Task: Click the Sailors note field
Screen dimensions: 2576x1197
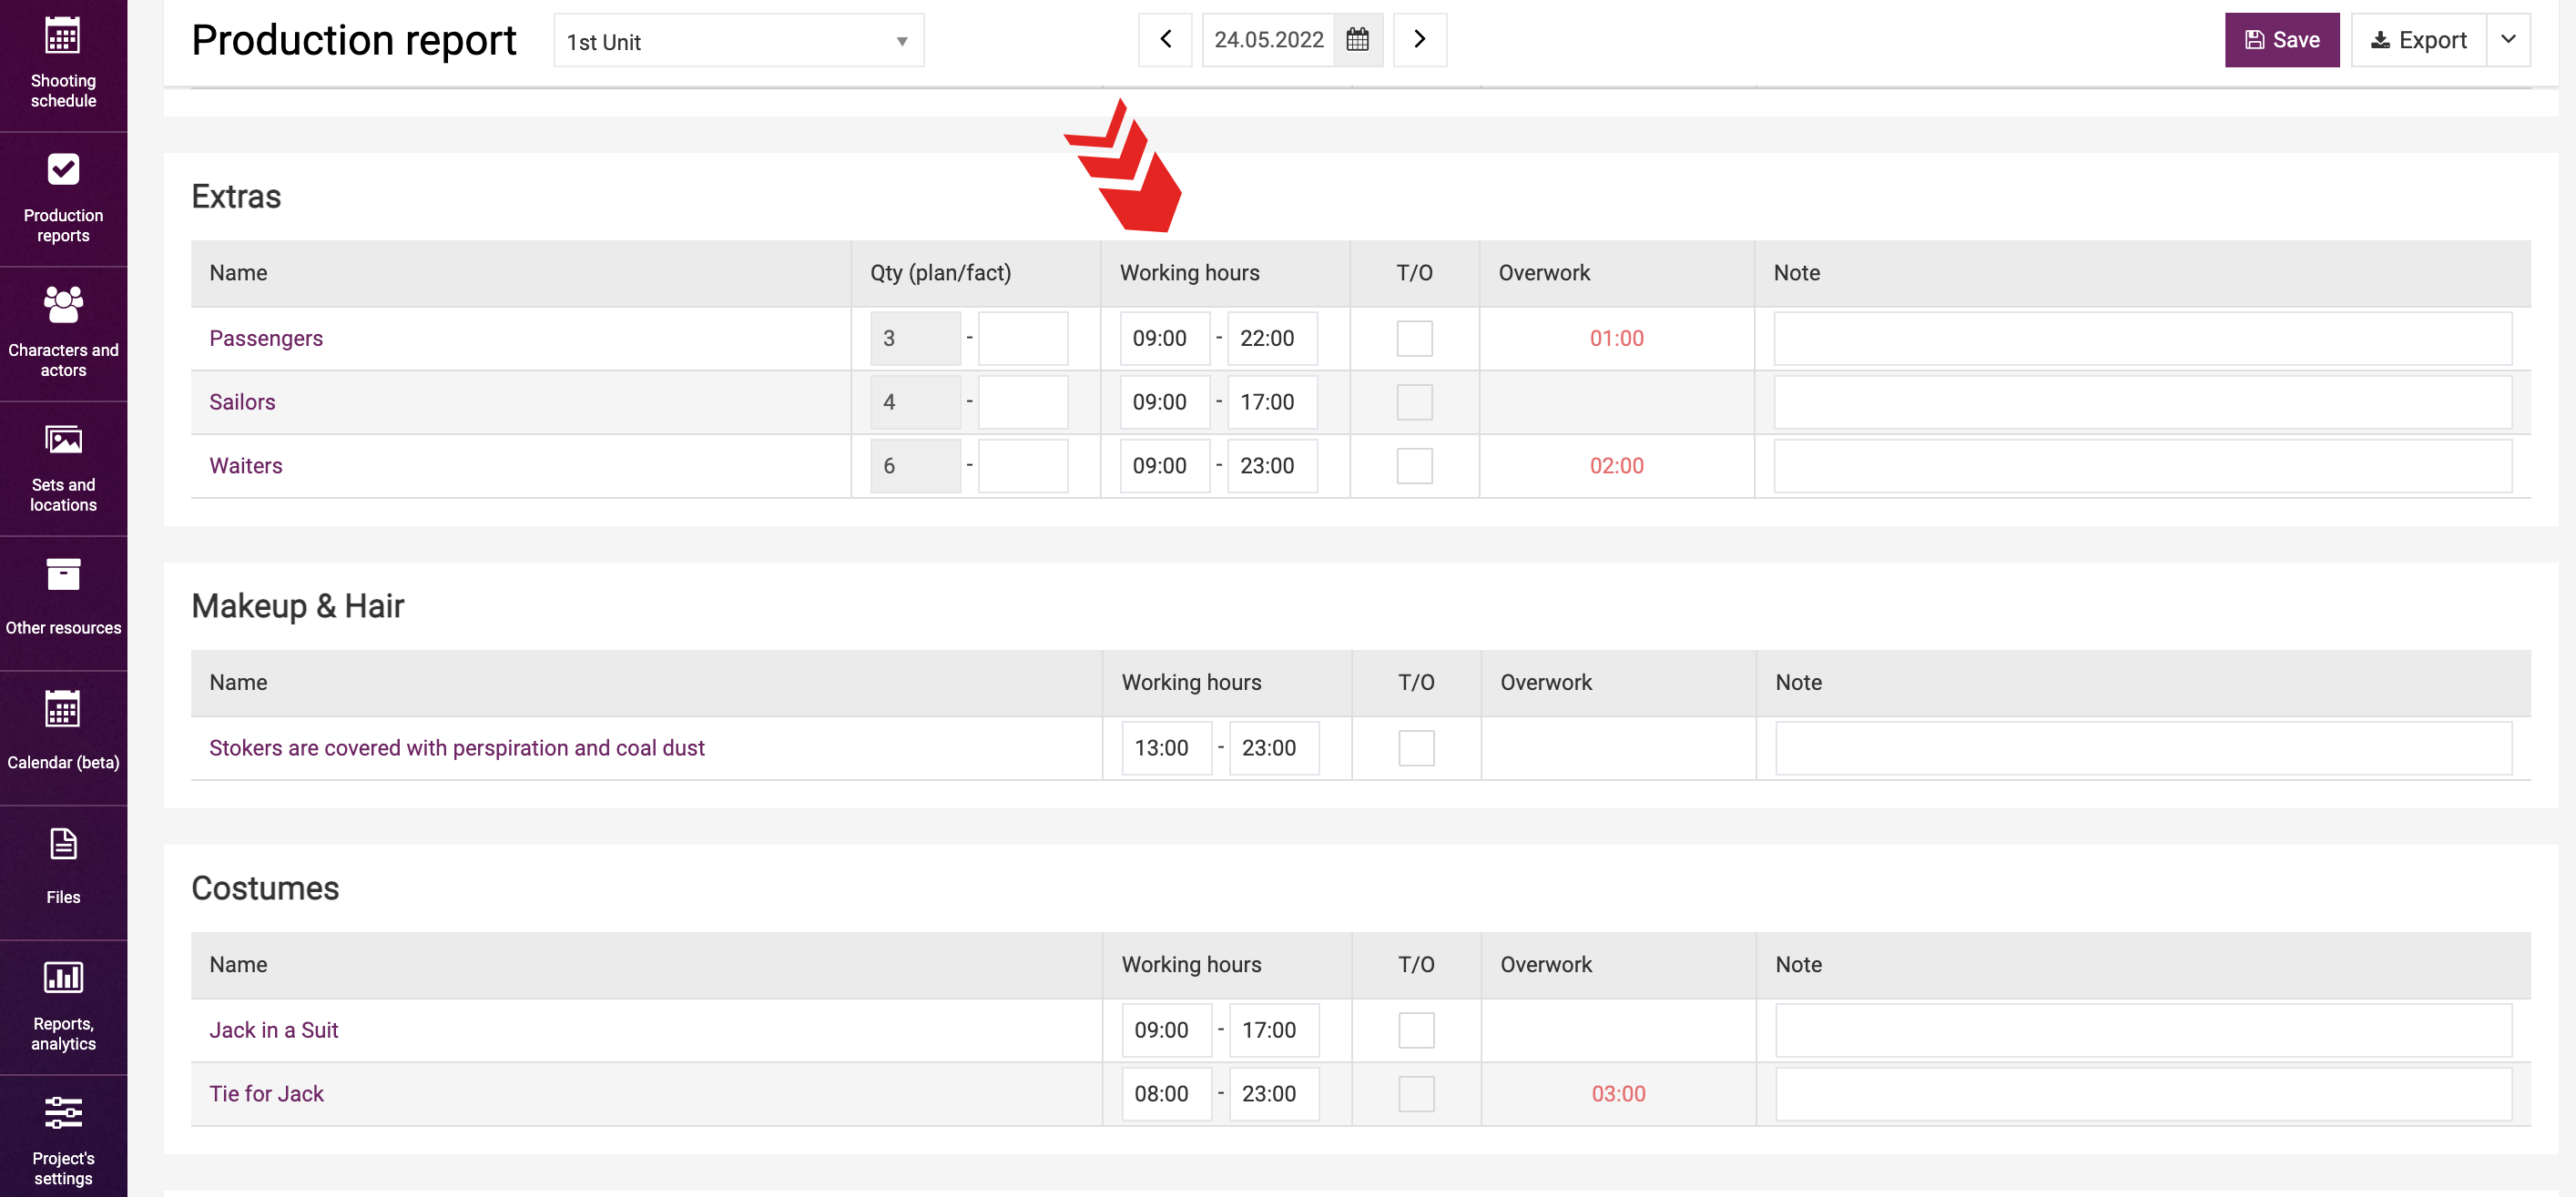Action: (x=2143, y=402)
